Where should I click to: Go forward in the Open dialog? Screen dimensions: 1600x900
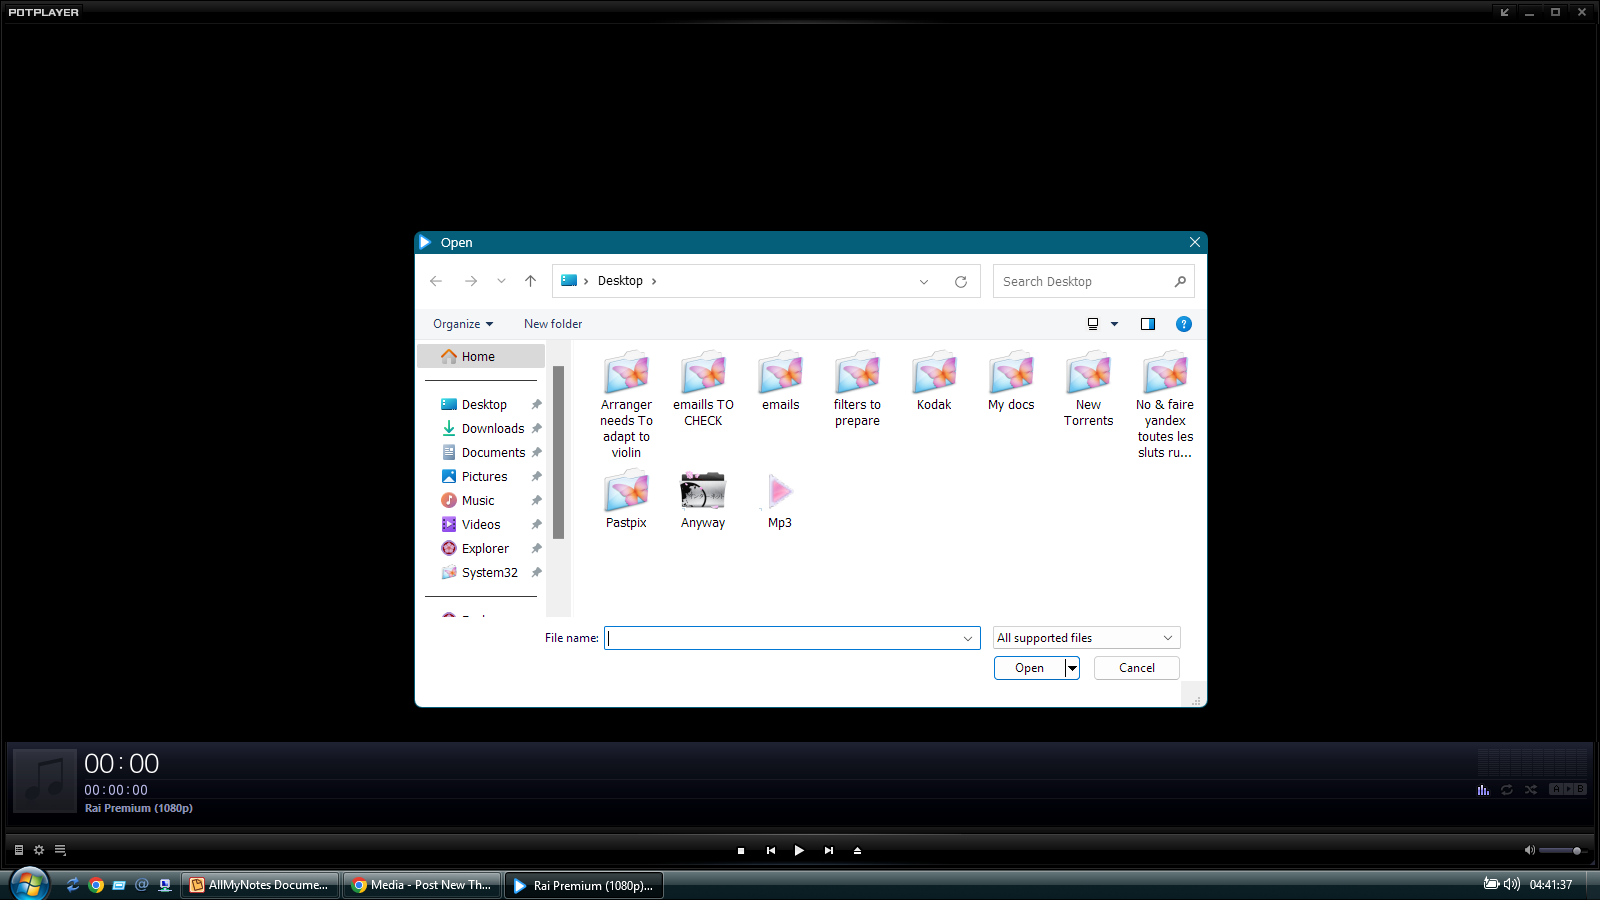click(x=471, y=281)
